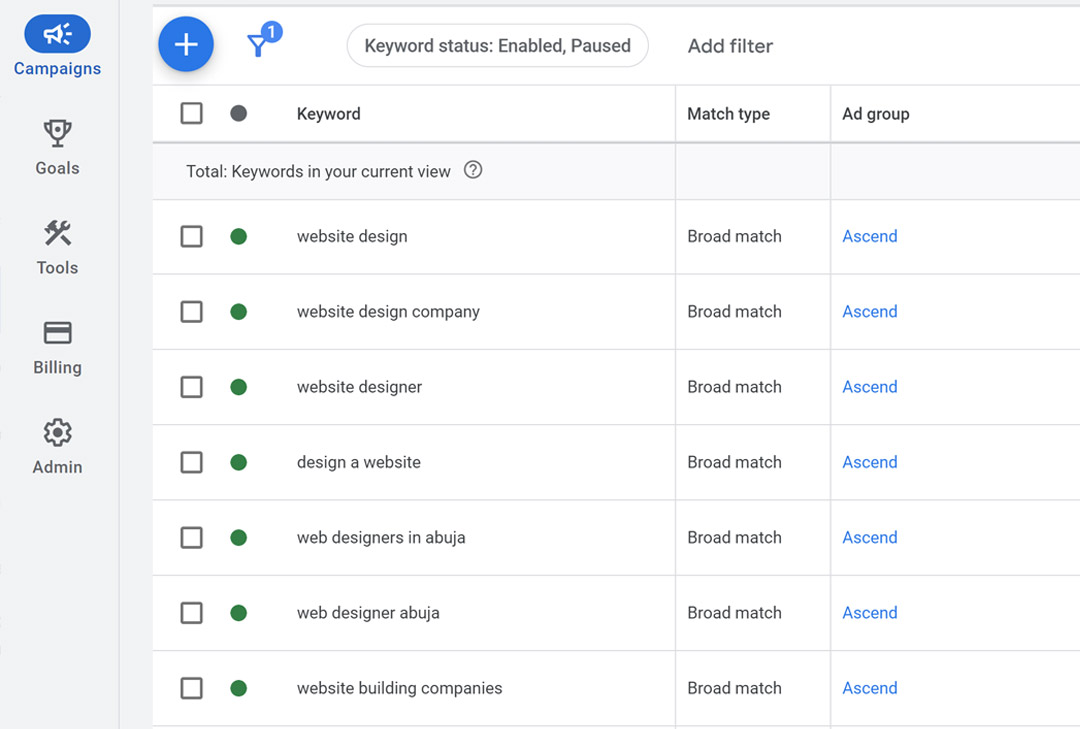Viewport: 1080px width, 729px height.
Task: Check the box for web designers in abuja
Action: point(191,537)
